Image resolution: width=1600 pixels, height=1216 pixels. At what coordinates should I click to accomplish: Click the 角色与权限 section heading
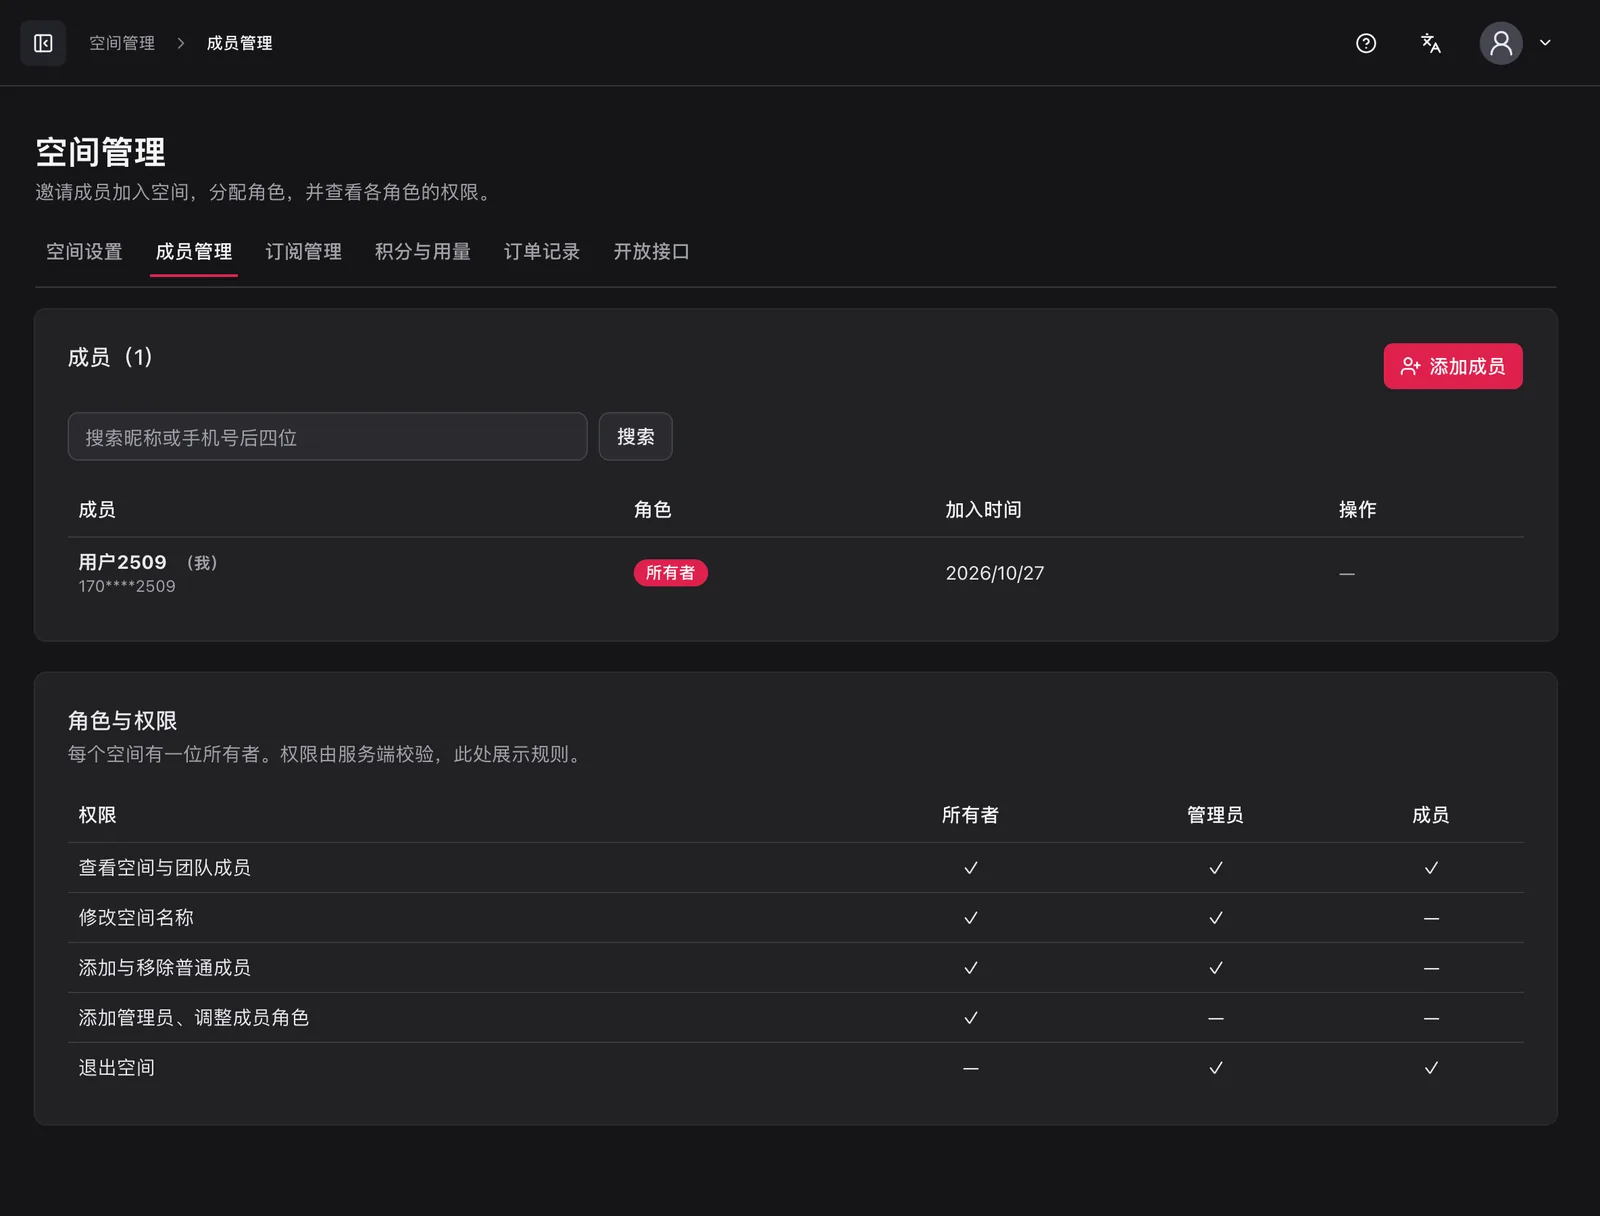coord(122,721)
